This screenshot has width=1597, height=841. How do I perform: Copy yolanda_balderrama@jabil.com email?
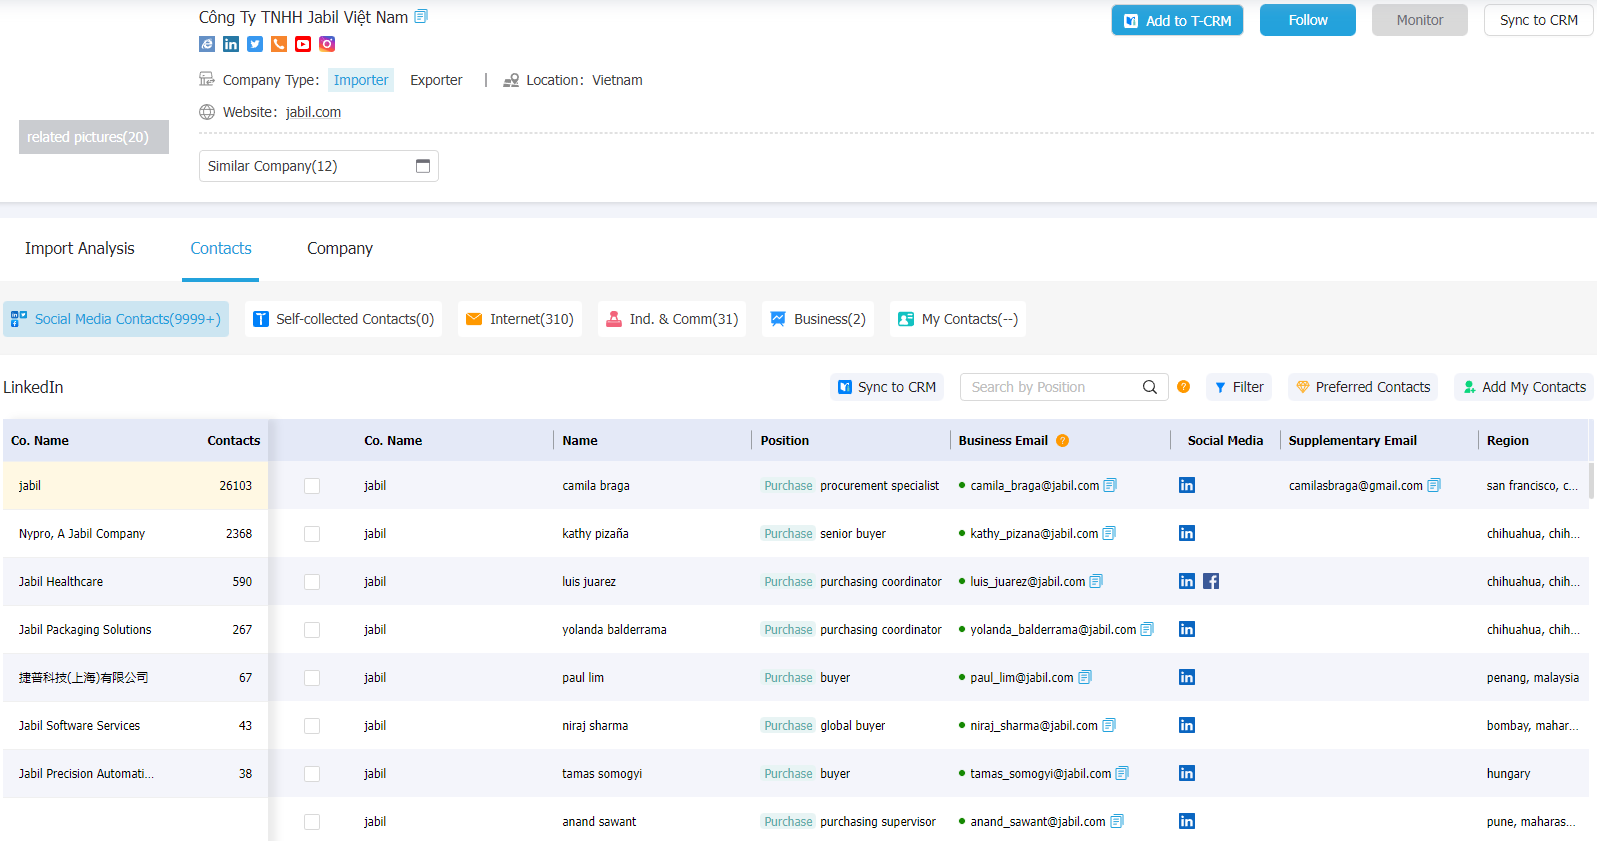[x=1147, y=630]
